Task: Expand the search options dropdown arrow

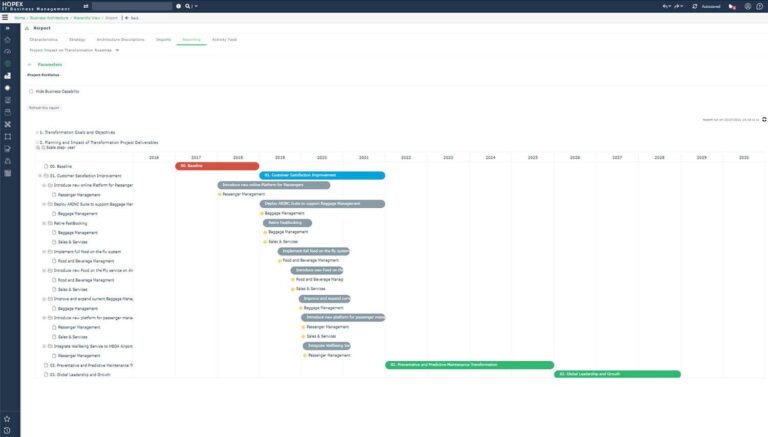Action: click(x=196, y=6)
